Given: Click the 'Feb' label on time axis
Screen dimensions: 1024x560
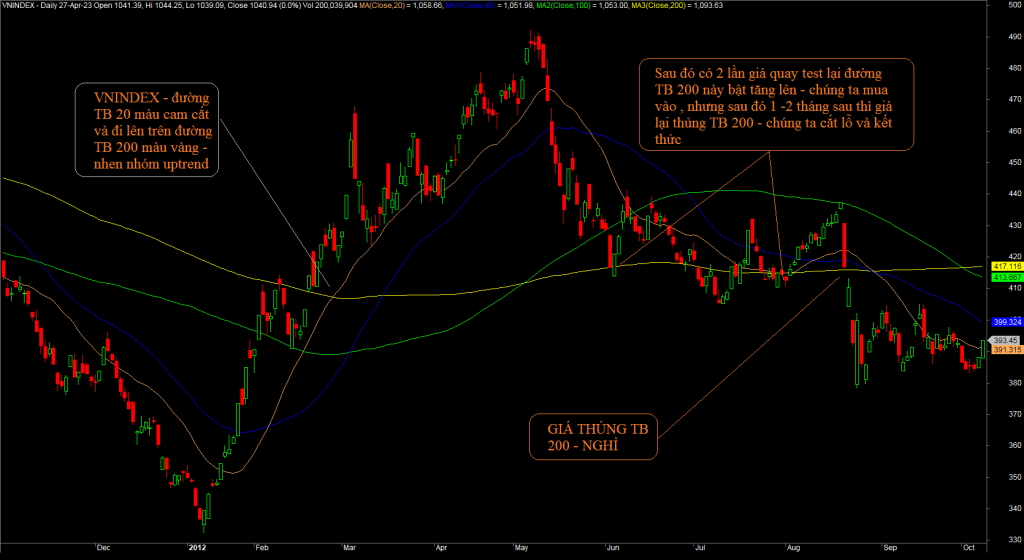Looking at the screenshot, I should coord(261,548).
